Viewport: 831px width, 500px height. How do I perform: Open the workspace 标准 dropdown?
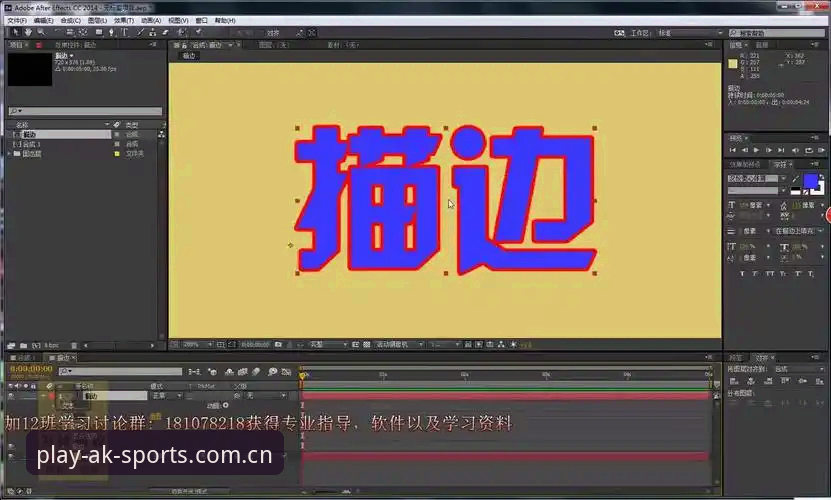coord(690,33)
